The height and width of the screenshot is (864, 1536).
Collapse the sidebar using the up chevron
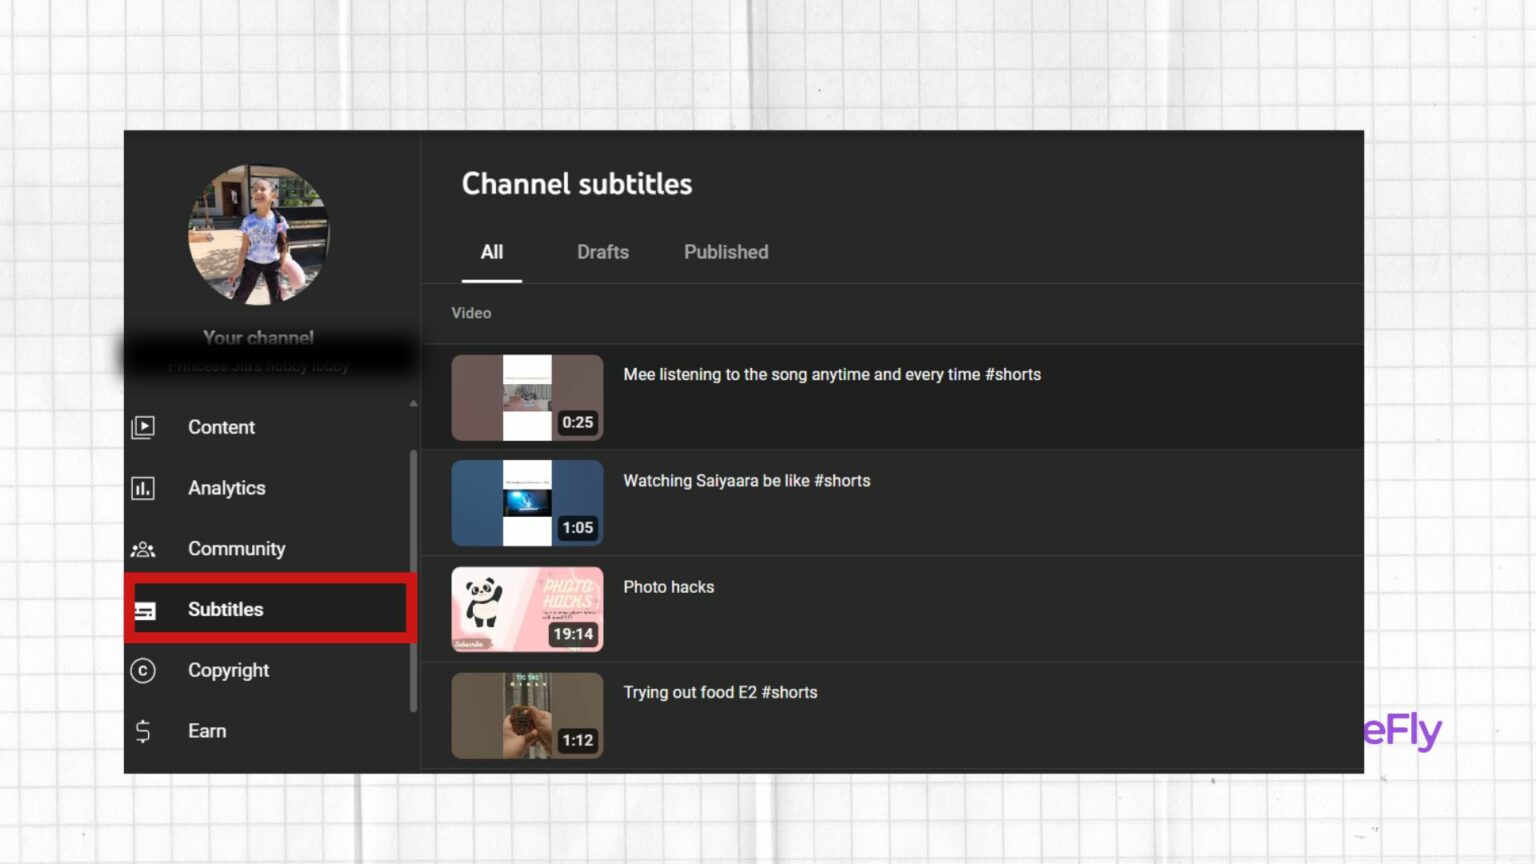pos(412,403)
